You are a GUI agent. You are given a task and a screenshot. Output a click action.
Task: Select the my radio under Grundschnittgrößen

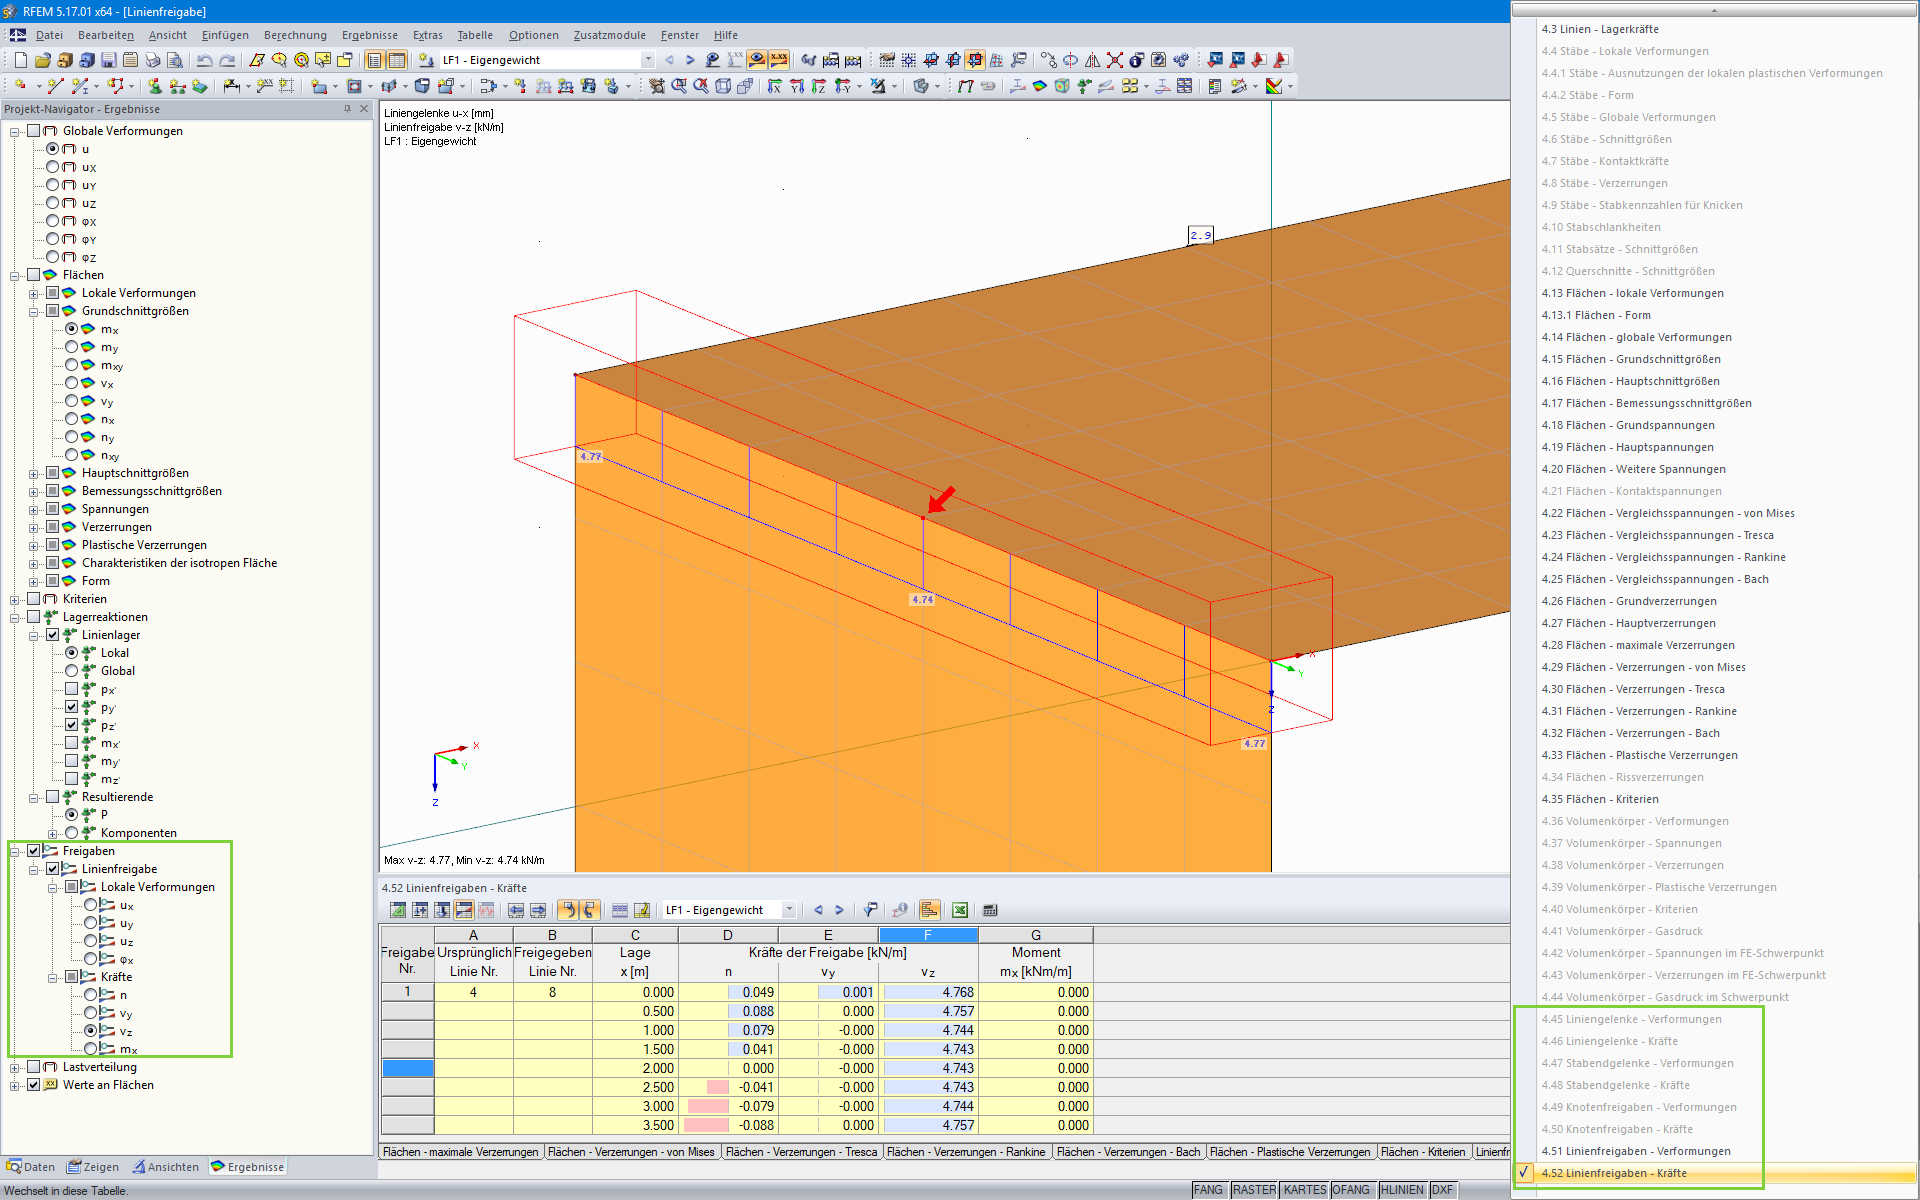pos(71,347)
